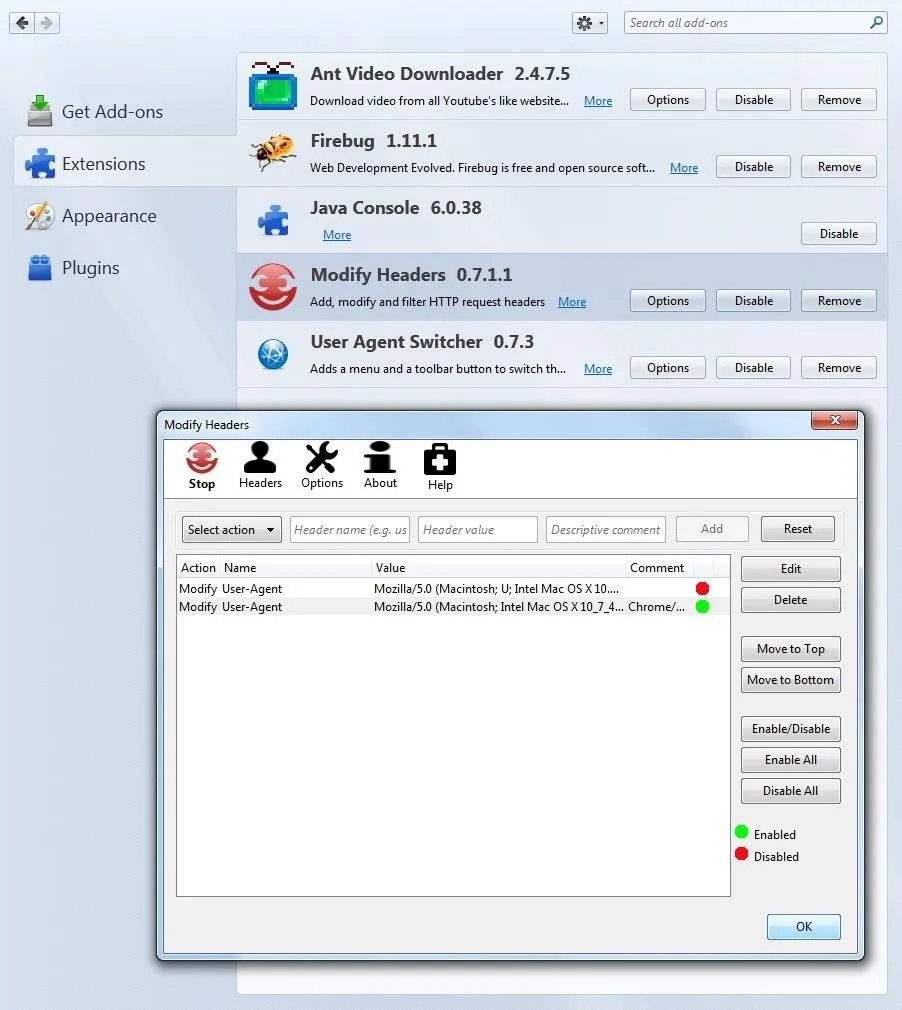902x1010 pixels.
Task: Click Options for Ant Video Downloader
Action: (667, 100)
